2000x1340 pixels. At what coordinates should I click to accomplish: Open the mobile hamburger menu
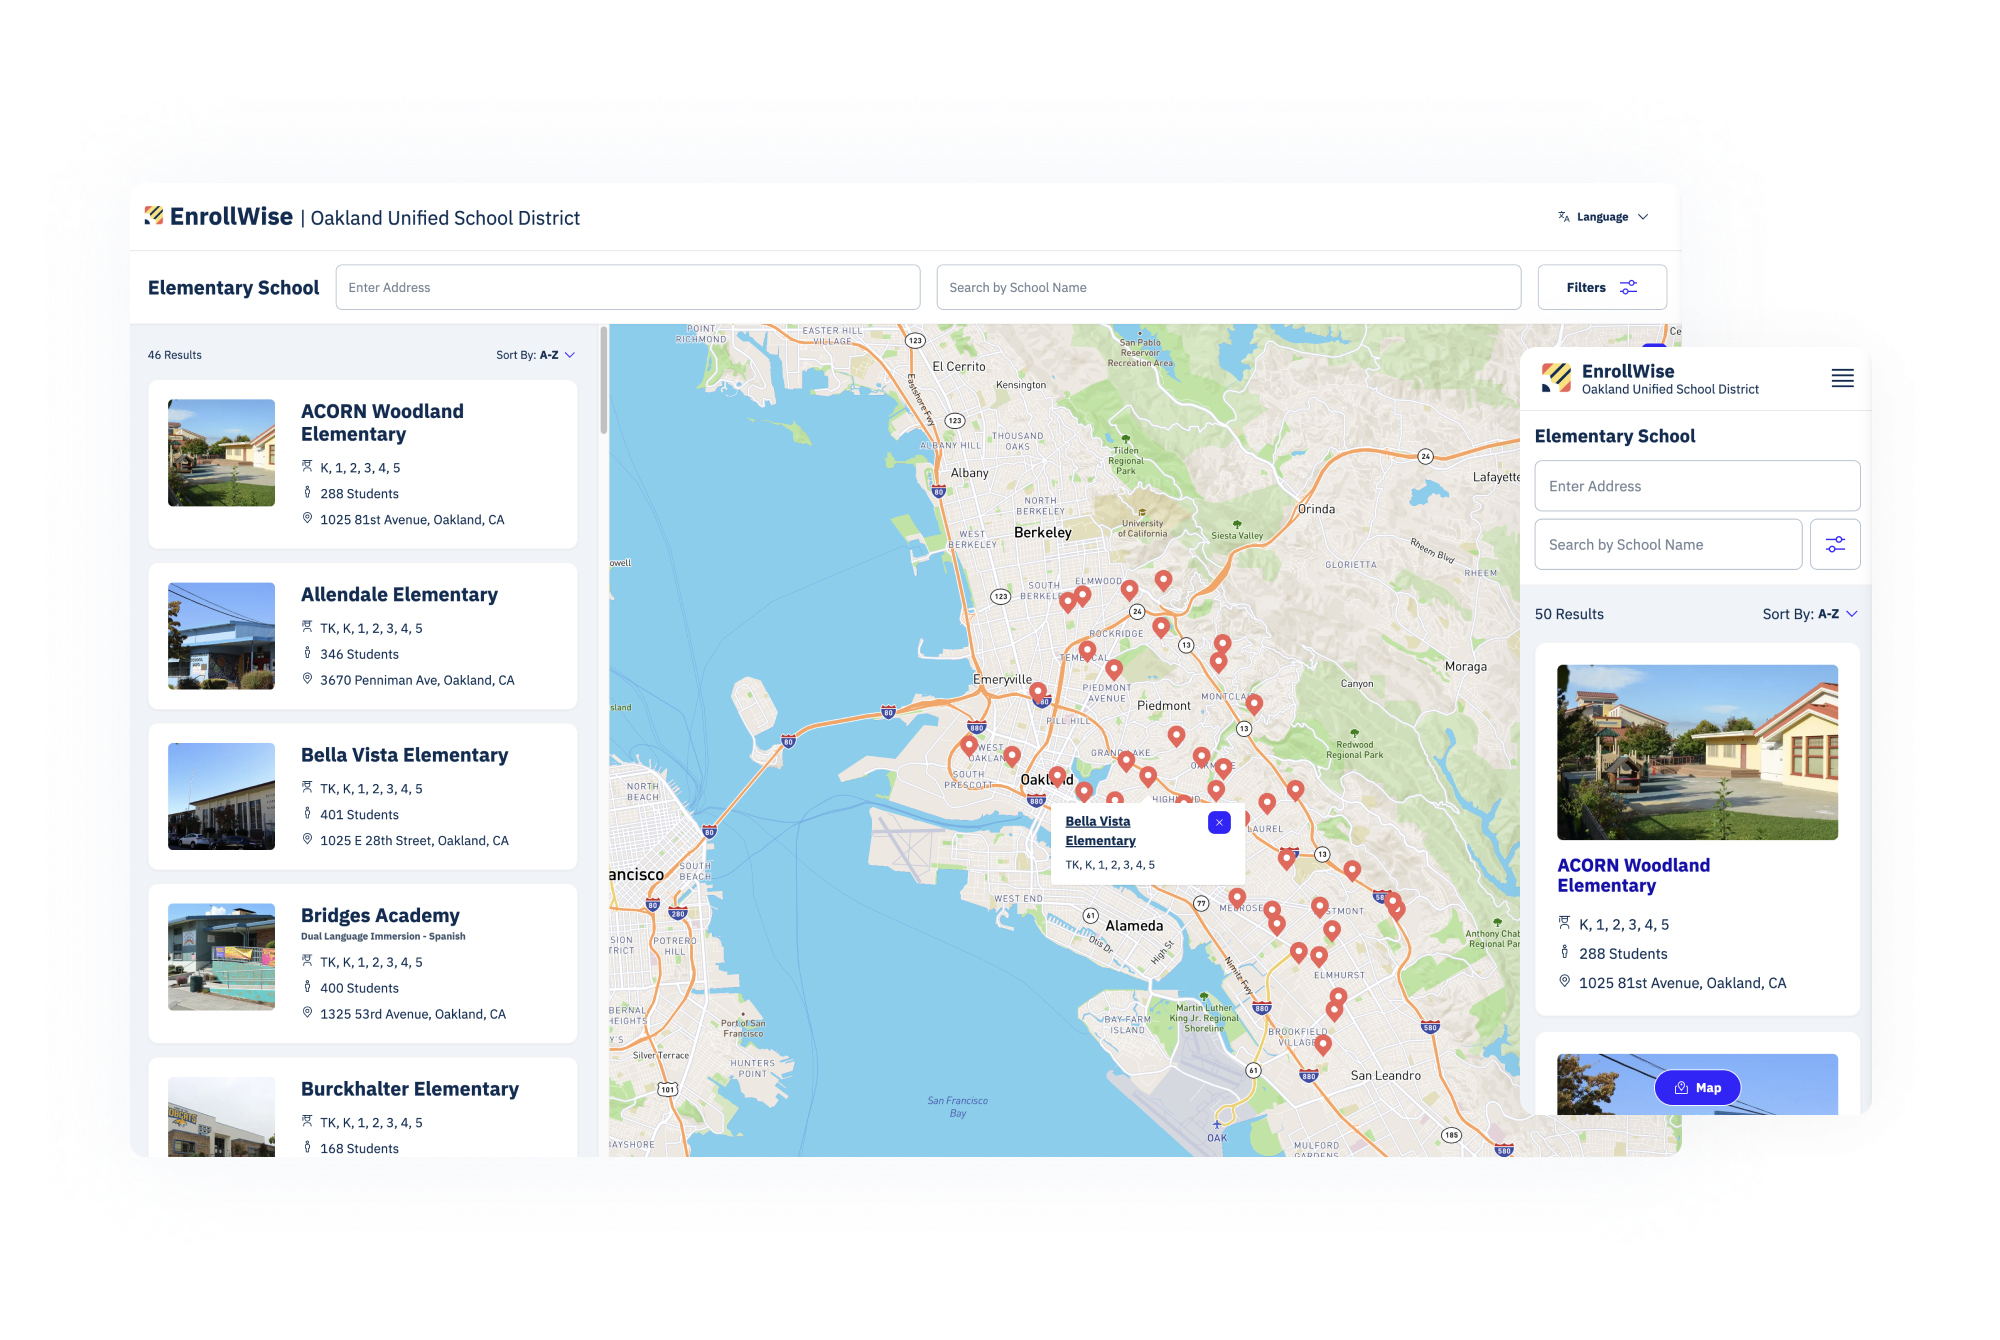click(1842, 378)
